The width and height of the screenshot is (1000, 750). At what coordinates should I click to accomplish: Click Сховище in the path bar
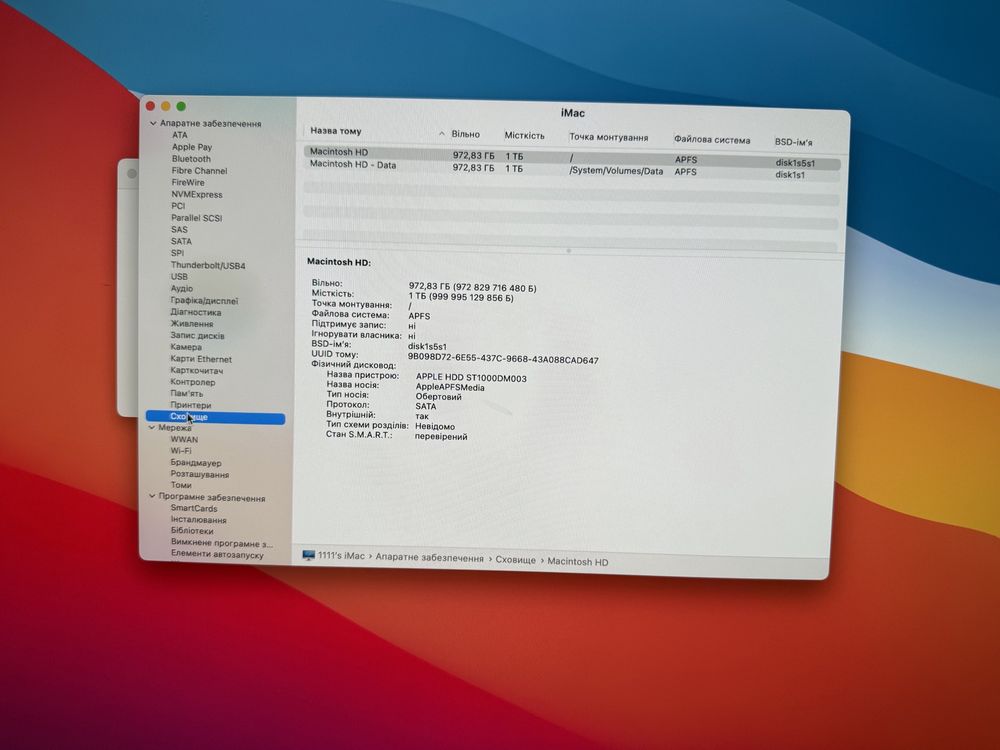click(x=516, y=560)
